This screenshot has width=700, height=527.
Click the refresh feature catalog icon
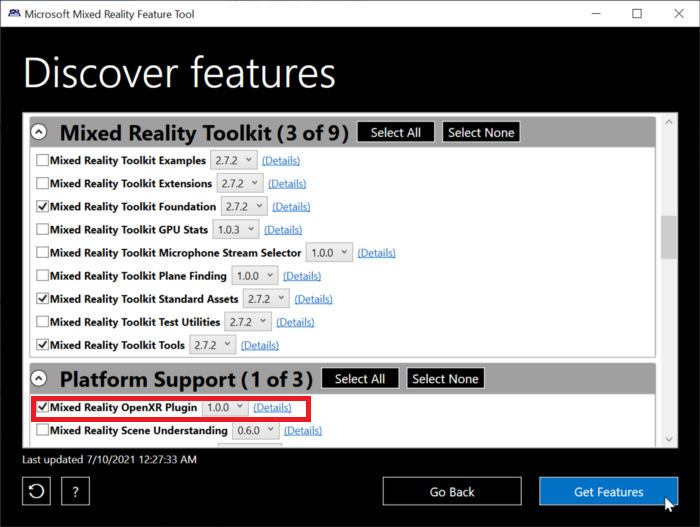click(36, 491)
